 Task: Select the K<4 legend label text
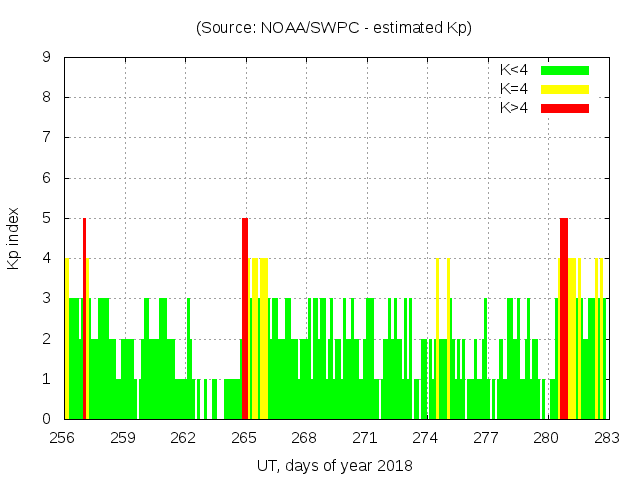coord(514,70)
